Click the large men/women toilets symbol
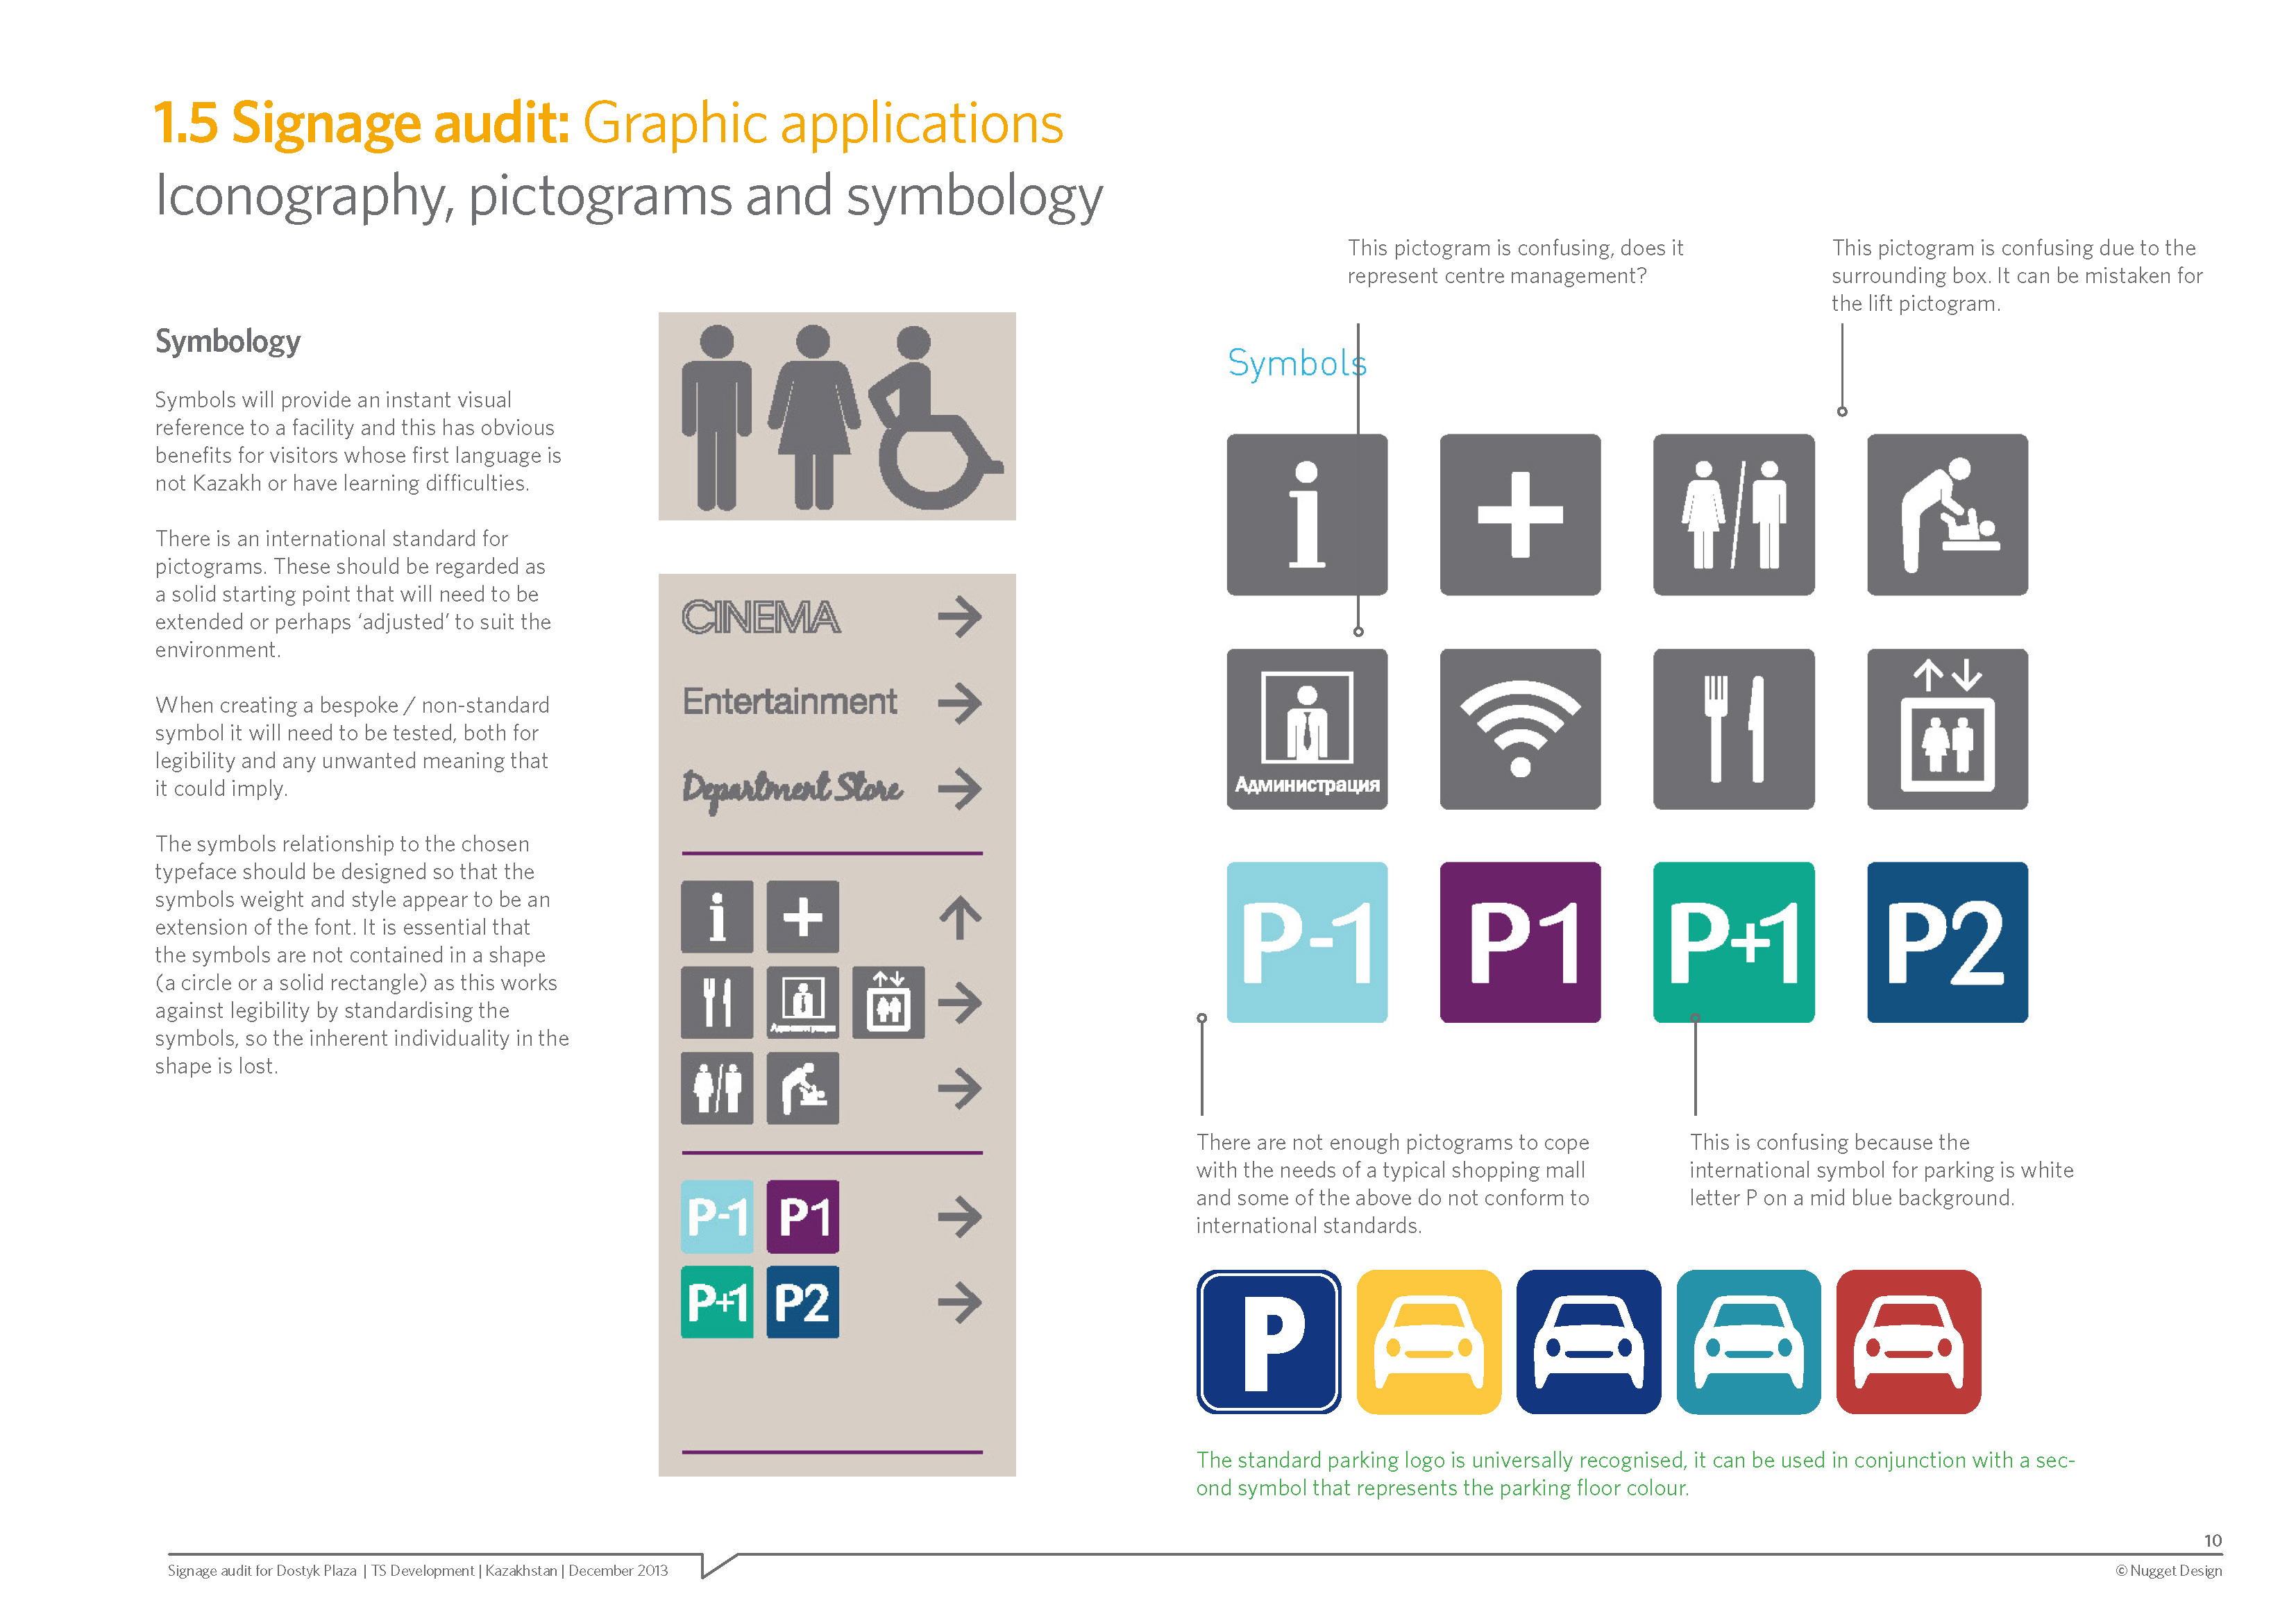Viewport: 2296px width, 1623px height. tap(1733, 514)
